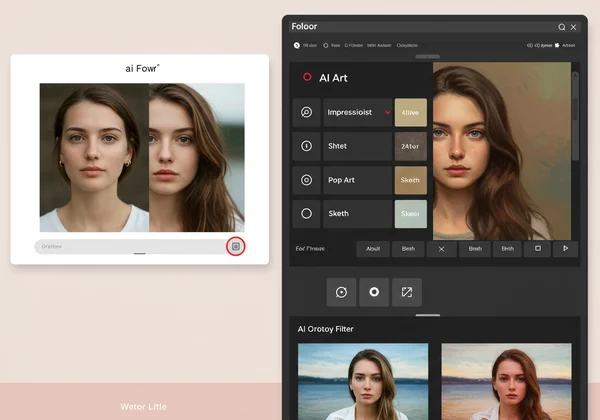This screenshot has width=600, height=420.
Task: Open the 'Cioyrtlobr' toolbar item
Action: (x=407, y=45)
